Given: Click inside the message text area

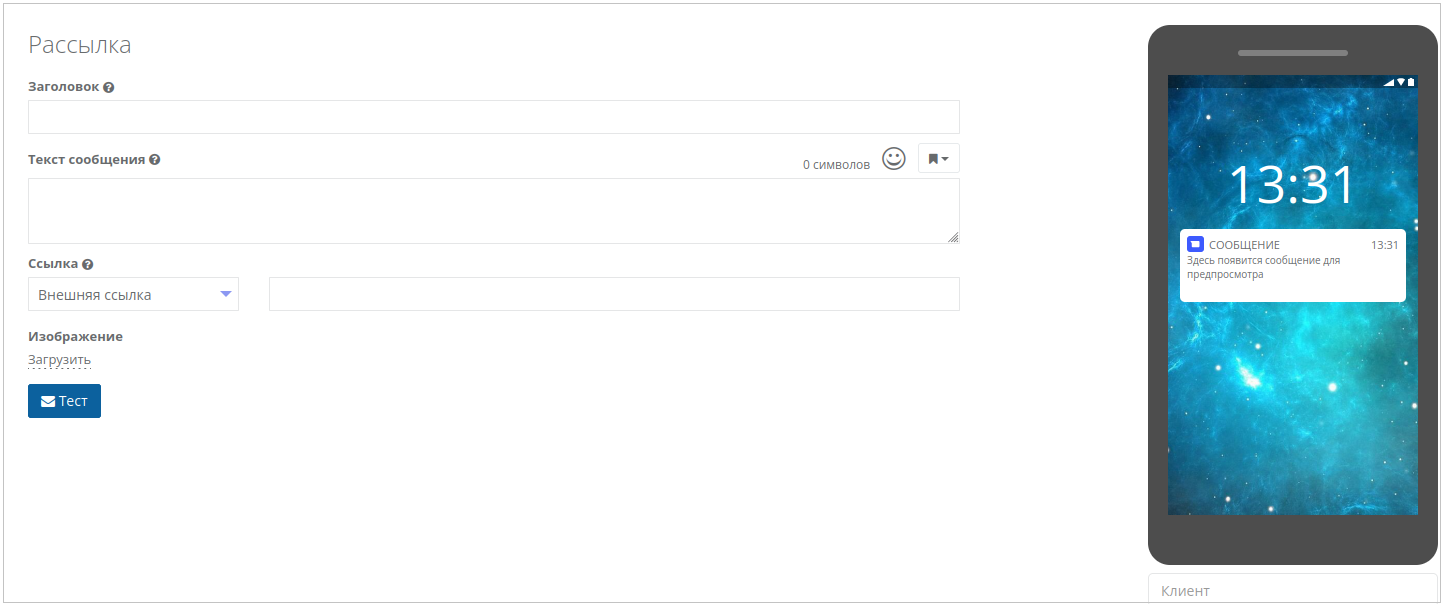Looking at the screenshot, I should tap(493, 210).
